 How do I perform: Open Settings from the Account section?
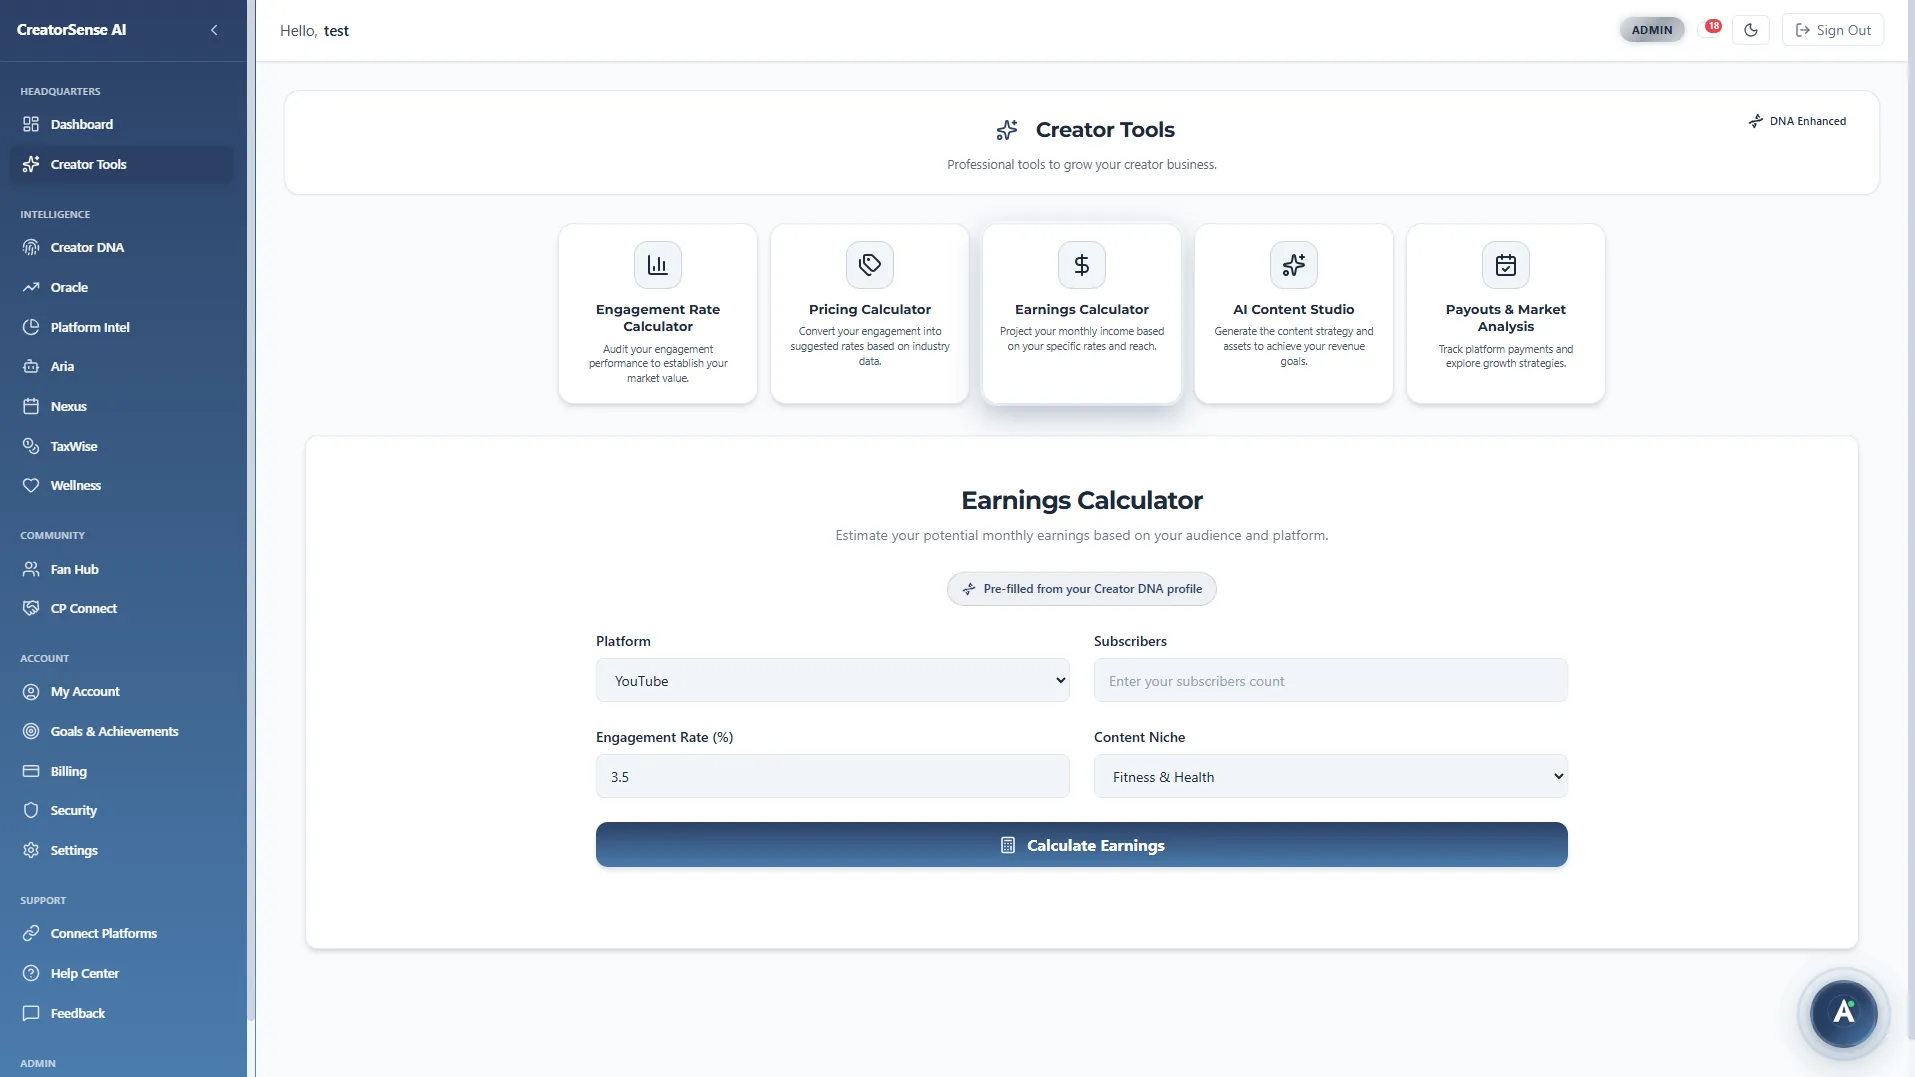(74, 850)
